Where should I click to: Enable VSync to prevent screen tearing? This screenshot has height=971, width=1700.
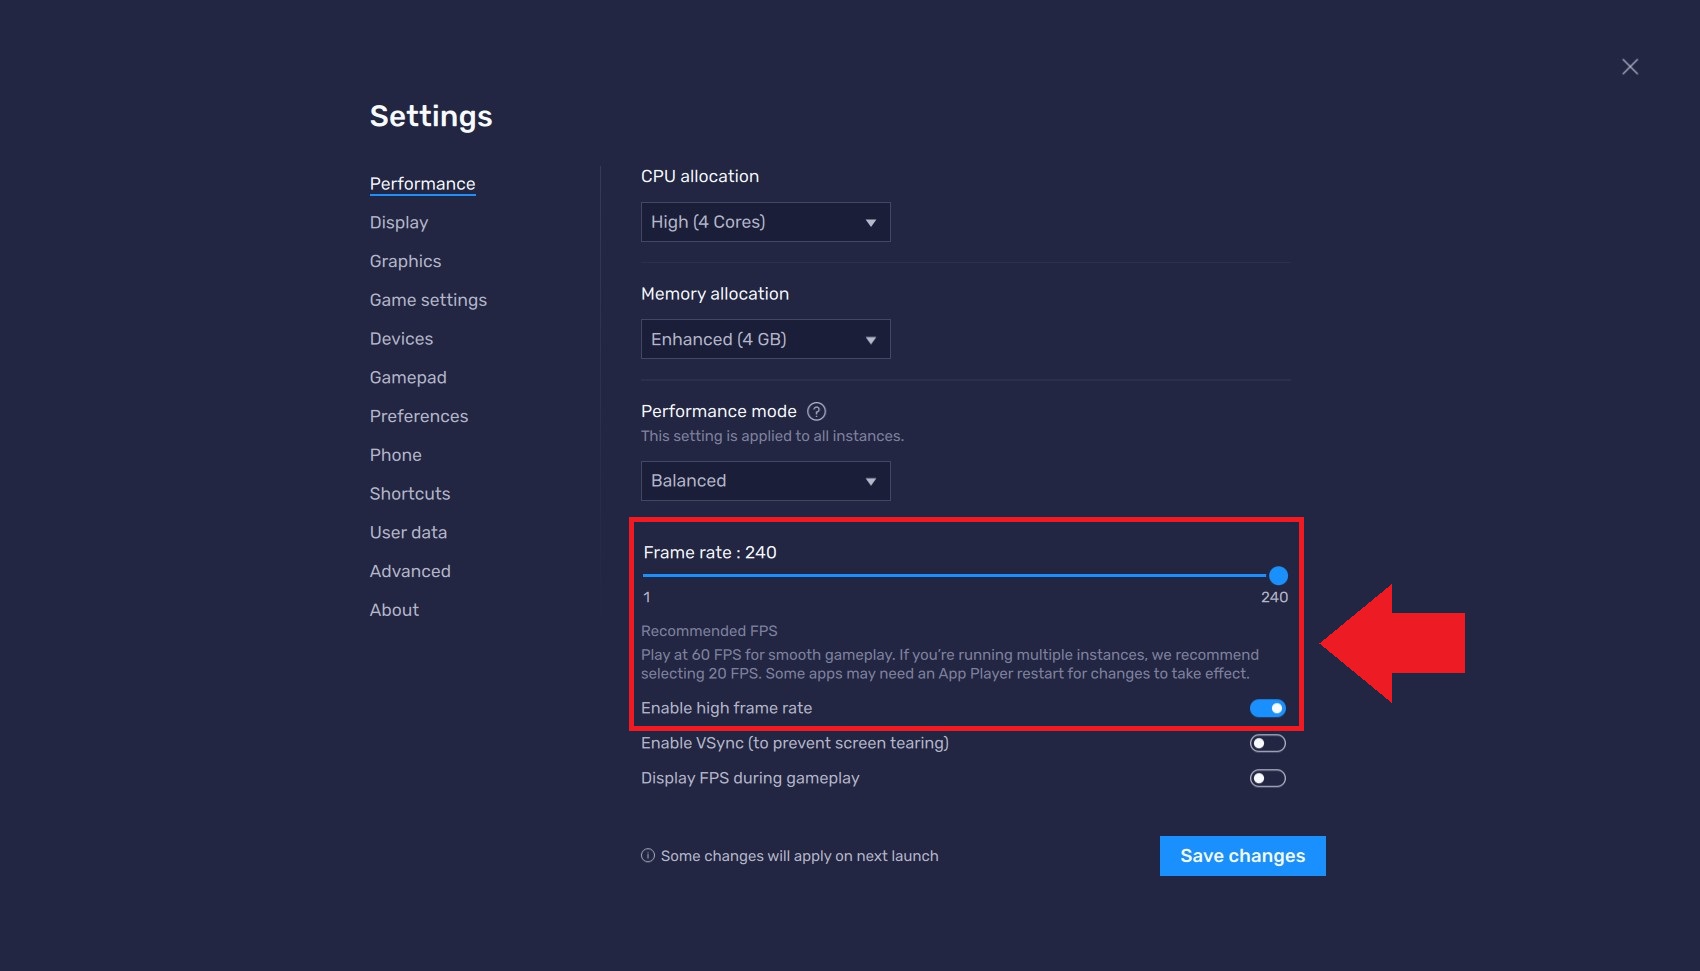1267,743
